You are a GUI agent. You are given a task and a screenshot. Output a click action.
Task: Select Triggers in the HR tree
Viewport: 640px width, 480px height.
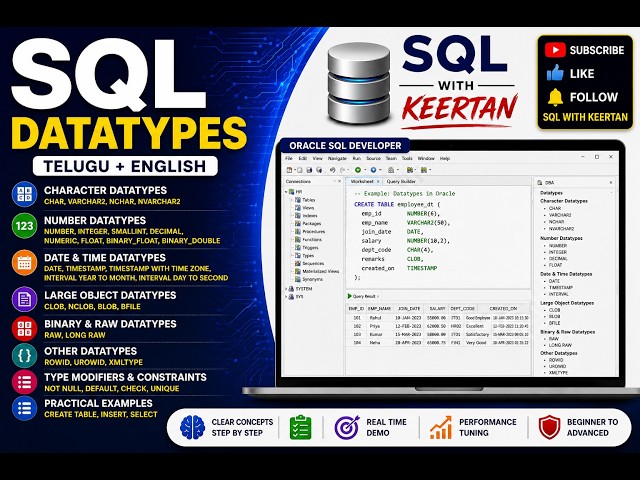pyautogui.click(x=310, y=247)
